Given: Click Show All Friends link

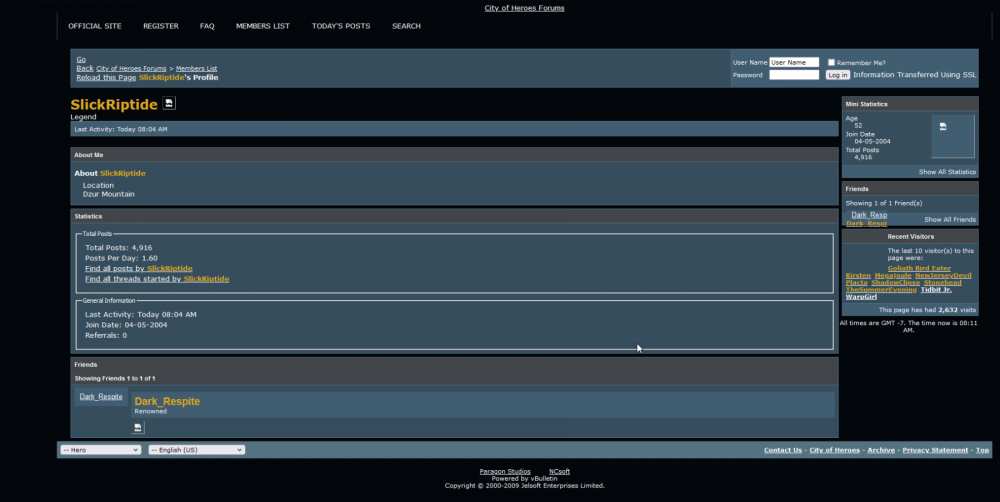Looking at the screenshot, I should pyautogui.click(x=950, y=219).
